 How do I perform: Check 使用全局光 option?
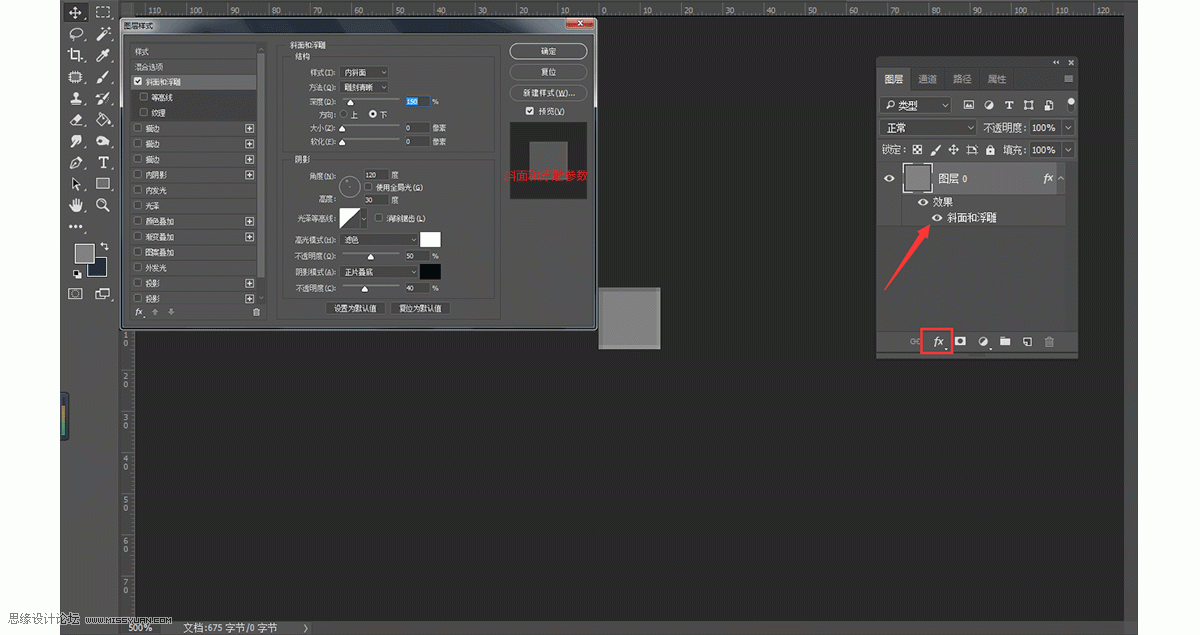369,187
